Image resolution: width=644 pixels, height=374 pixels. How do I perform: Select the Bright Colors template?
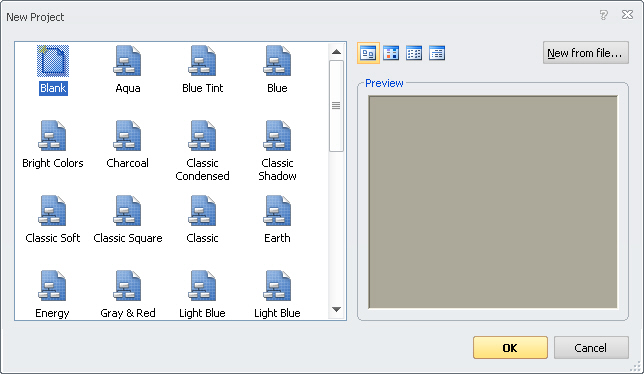pos(53,145)
